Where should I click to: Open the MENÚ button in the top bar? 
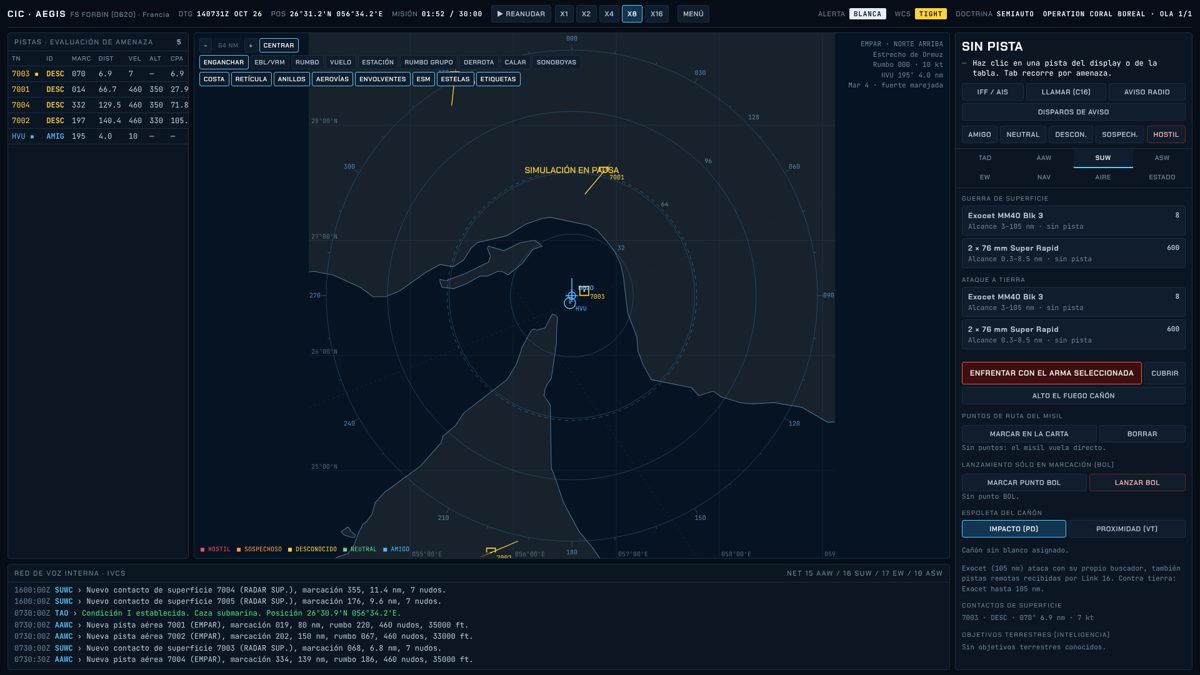[x=693, y=14]
